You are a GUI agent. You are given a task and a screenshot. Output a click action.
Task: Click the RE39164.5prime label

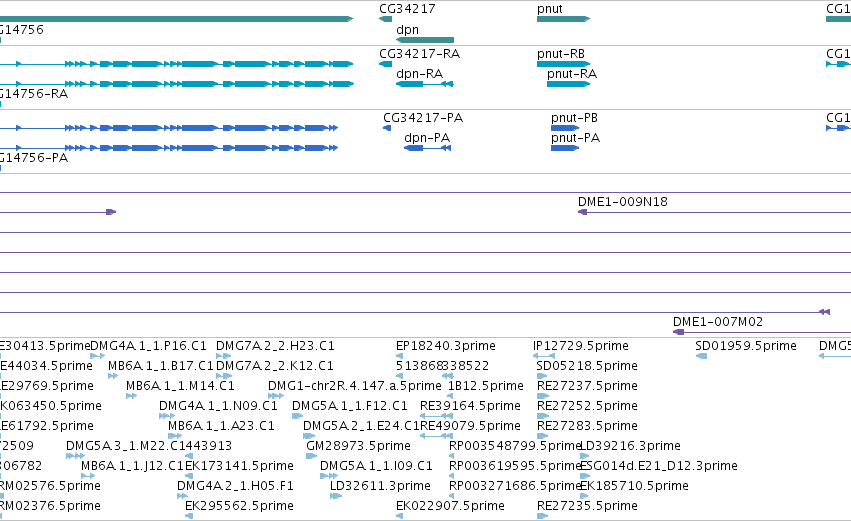tap(470, 406)
